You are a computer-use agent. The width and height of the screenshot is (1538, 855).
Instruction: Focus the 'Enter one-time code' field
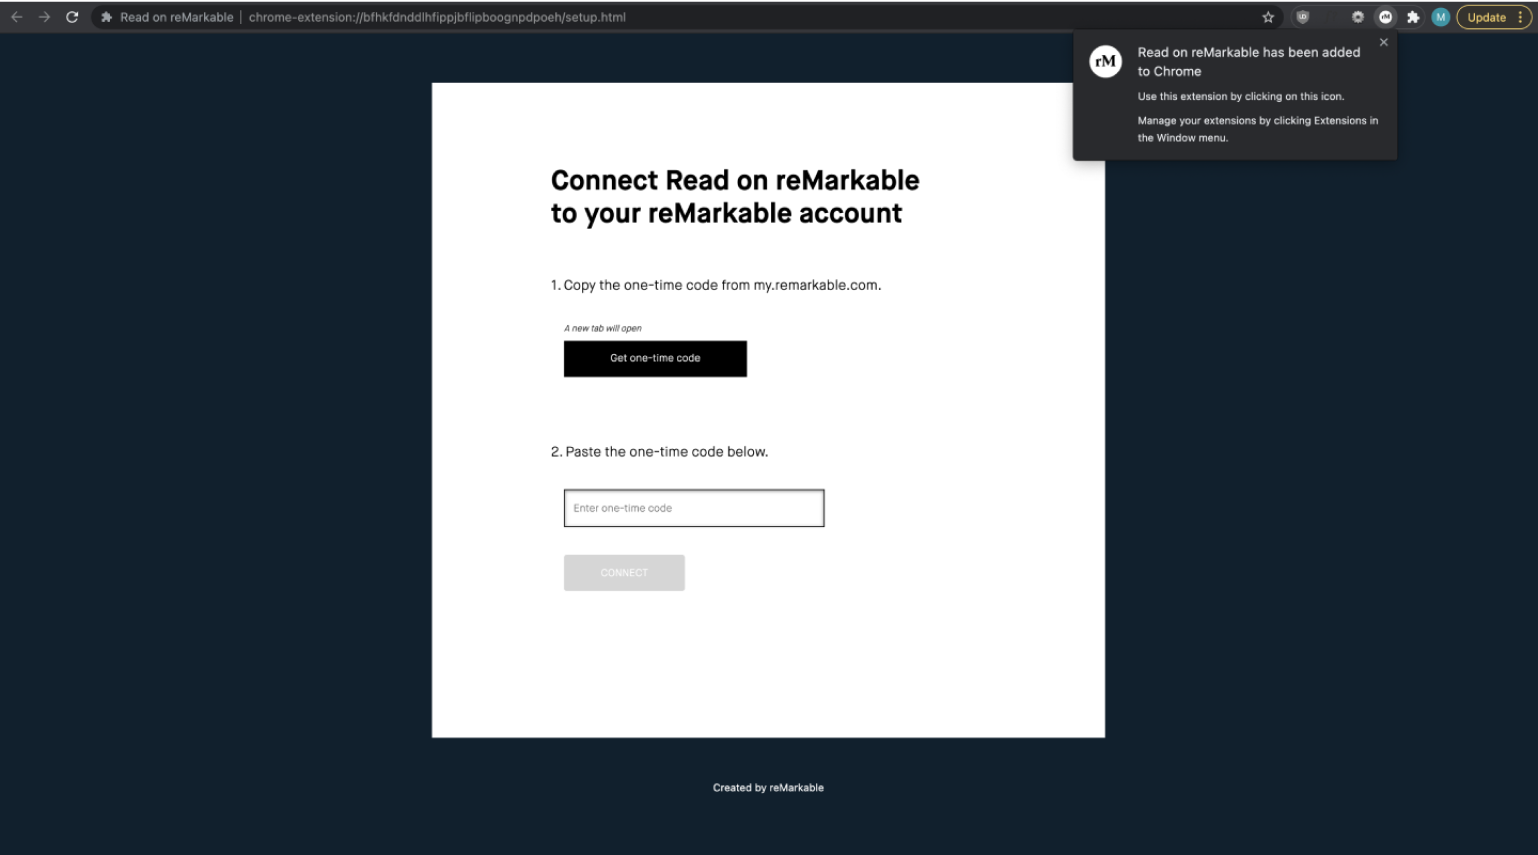693,508
